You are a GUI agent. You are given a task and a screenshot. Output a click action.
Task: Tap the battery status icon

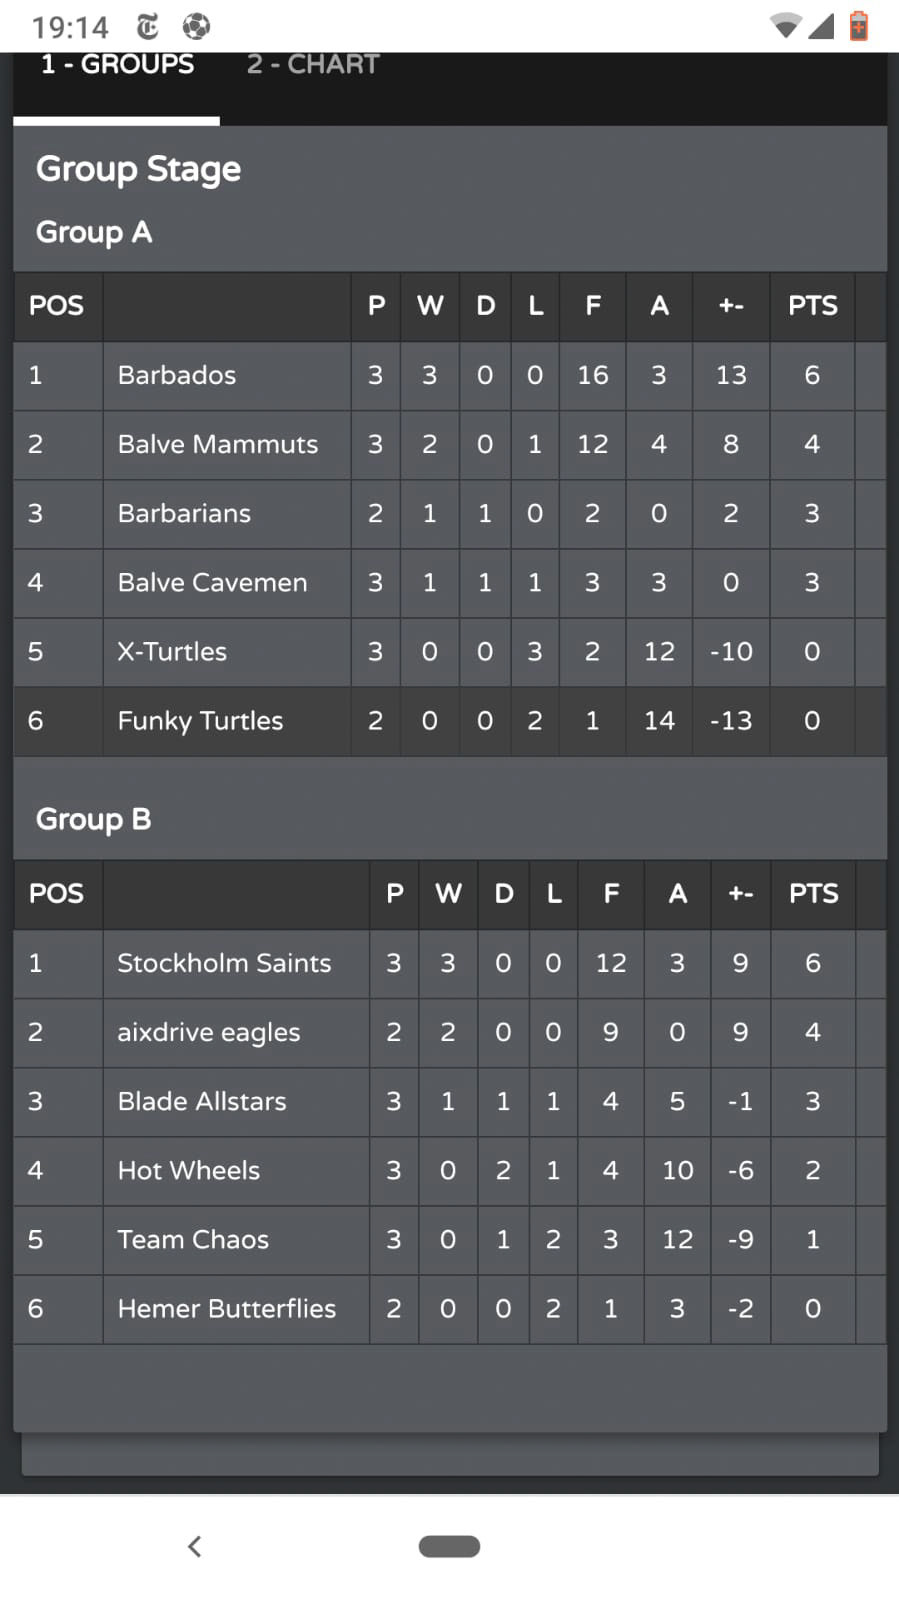(858, 26)
